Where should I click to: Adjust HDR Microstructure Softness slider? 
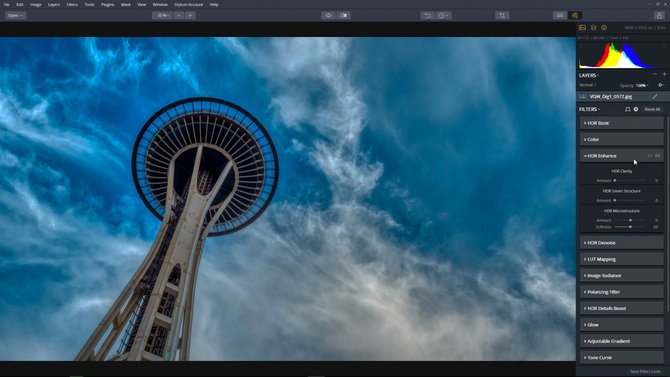tap(631, 227)
